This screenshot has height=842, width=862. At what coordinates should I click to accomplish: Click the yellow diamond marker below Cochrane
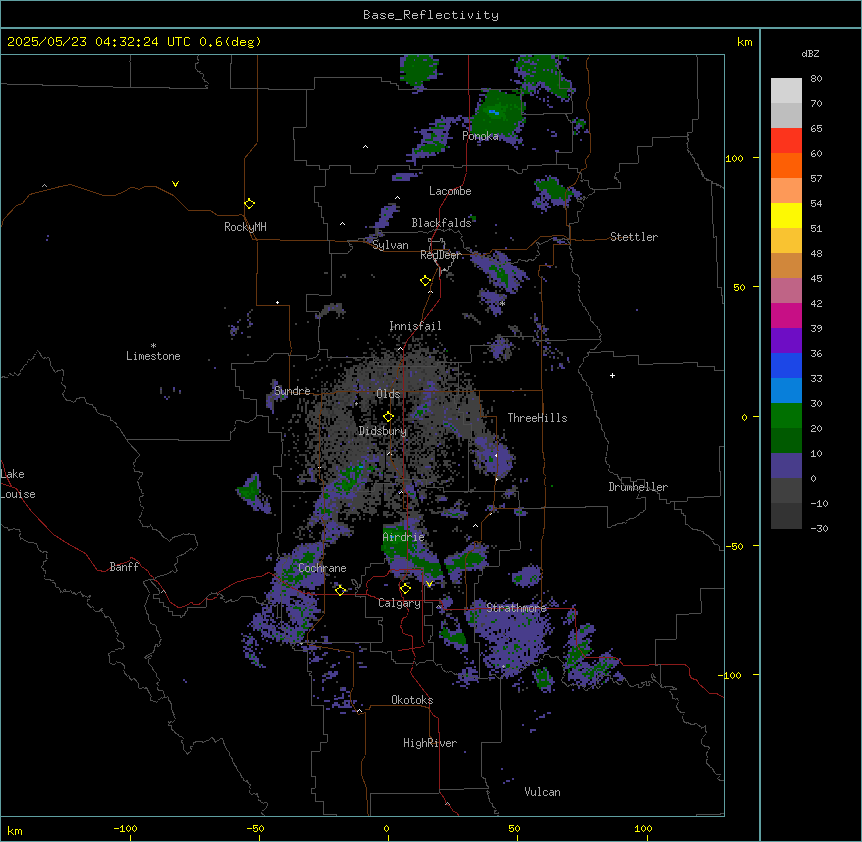tap(340, 590)
